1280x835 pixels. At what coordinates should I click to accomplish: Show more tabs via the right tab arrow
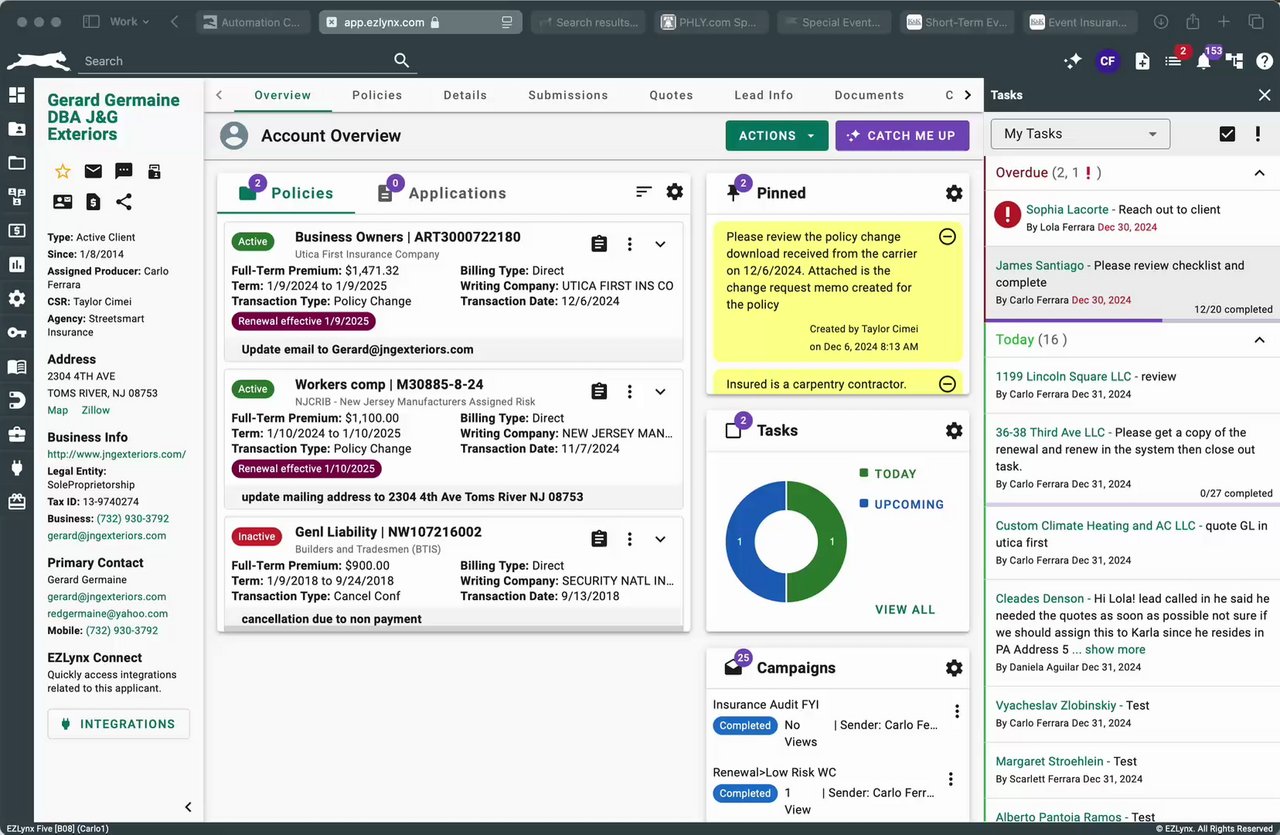click(967, 95)
